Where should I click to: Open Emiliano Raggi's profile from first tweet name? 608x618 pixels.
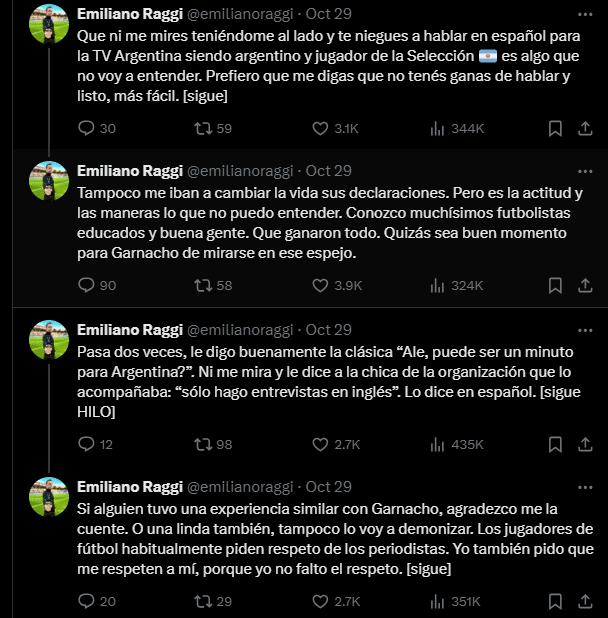point(129,14)
